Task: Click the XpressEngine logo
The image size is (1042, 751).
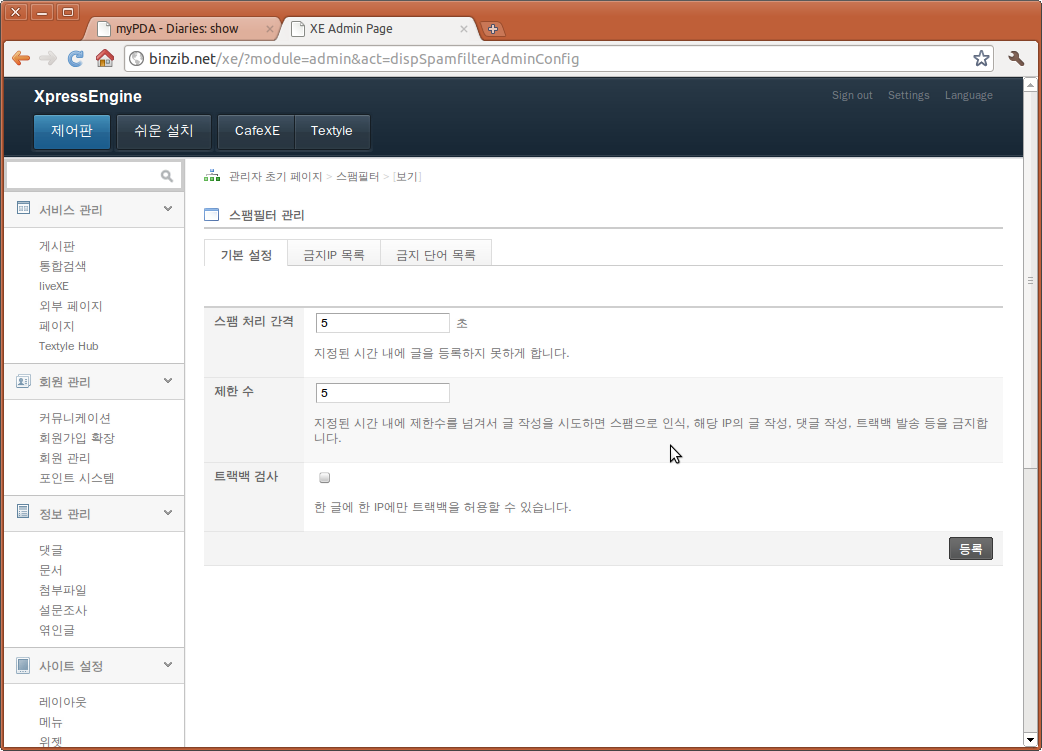Action: click(x=88, y=96)
